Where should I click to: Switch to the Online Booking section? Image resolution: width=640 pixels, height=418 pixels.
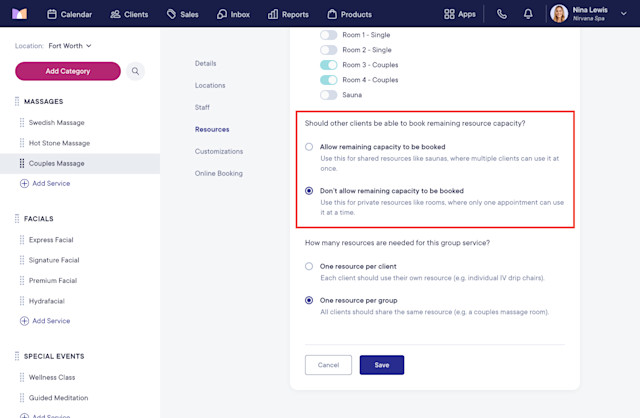[218, 173]
